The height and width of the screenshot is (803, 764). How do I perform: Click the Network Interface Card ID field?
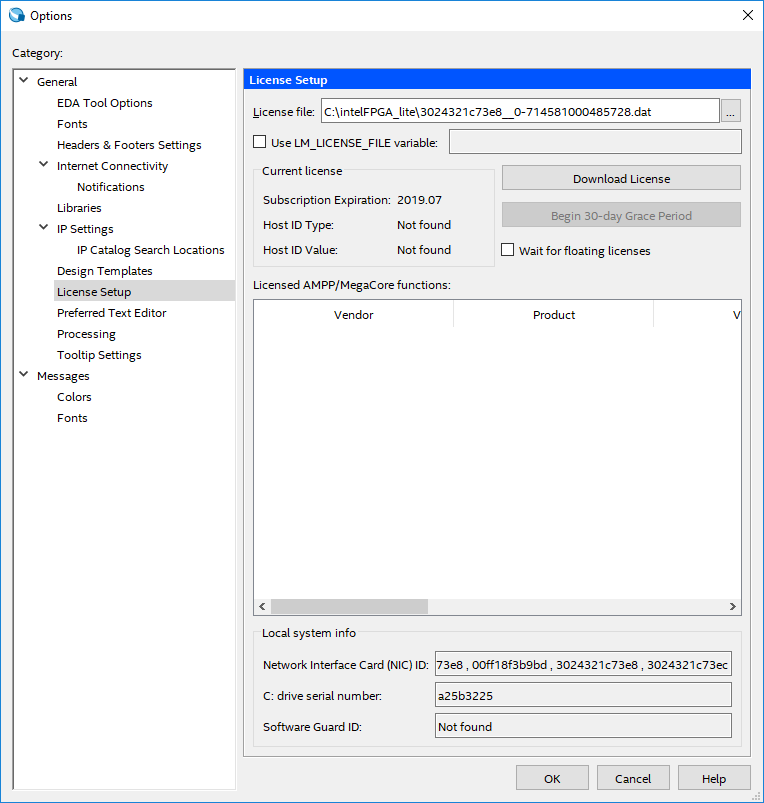583,664
